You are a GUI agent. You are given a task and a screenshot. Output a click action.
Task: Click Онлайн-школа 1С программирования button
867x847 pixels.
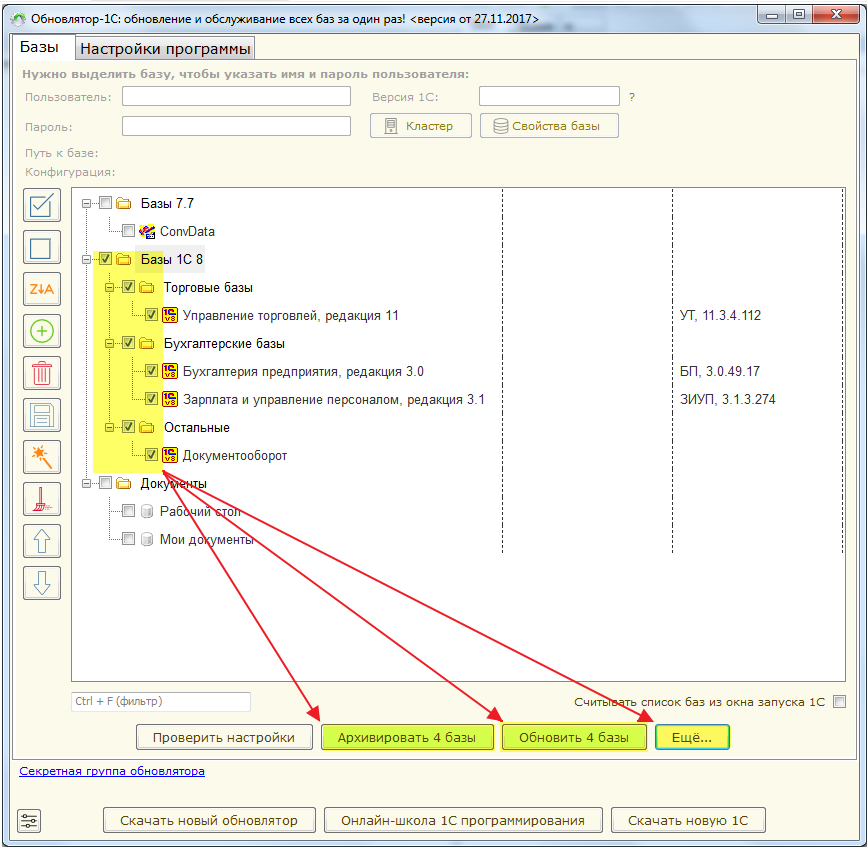[463, 820]
